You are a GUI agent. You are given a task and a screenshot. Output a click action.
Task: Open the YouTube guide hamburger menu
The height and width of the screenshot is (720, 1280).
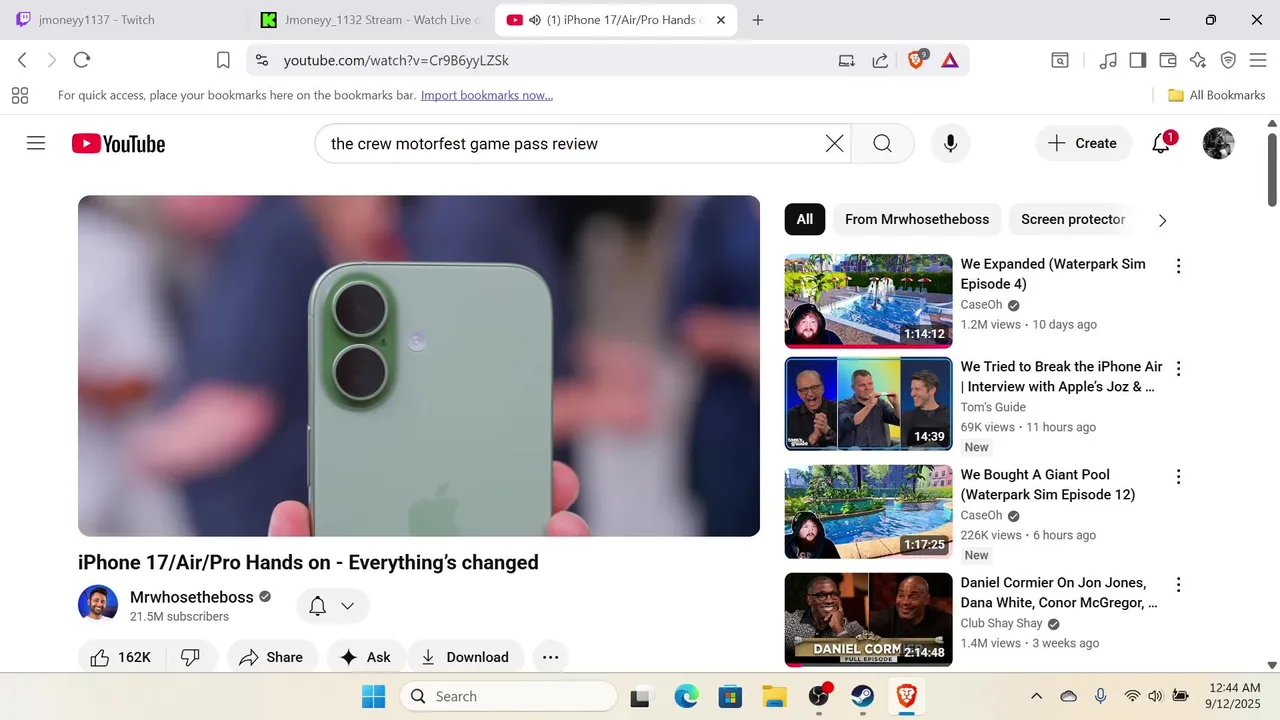(x=36, y=143)
